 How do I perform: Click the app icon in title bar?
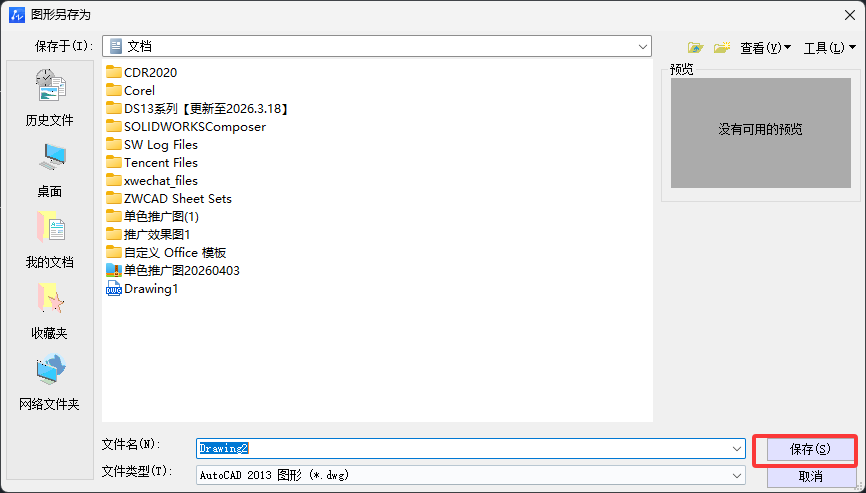point(17,14)
